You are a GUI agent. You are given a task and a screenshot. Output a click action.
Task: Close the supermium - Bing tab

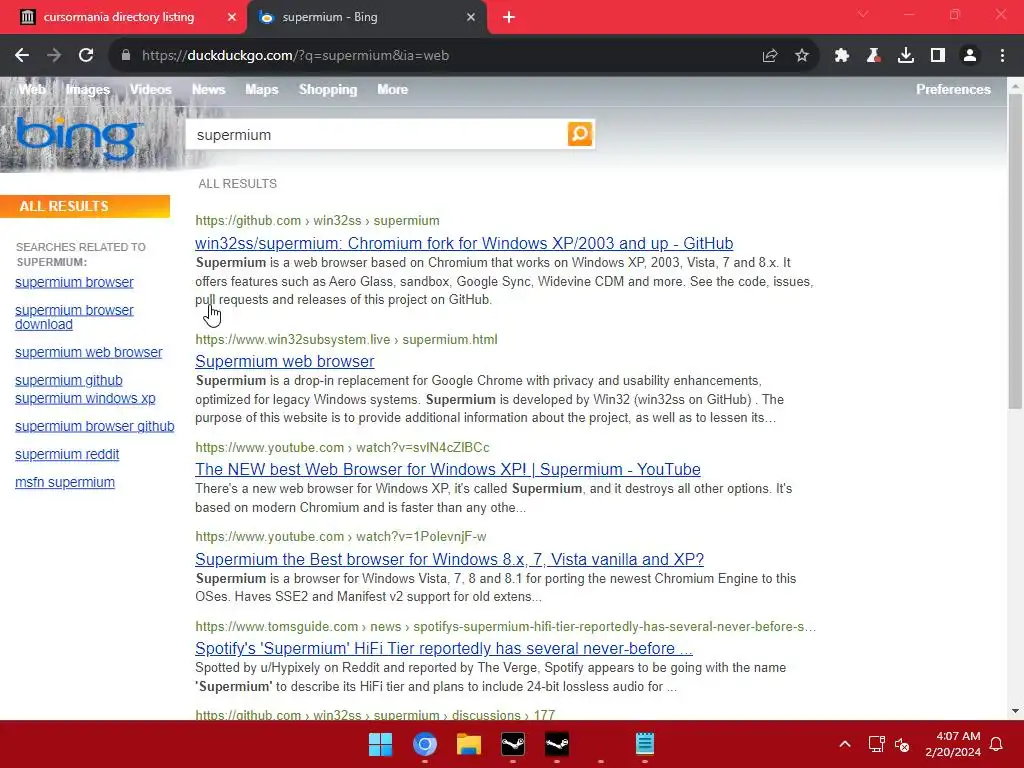tap(471, 17)
